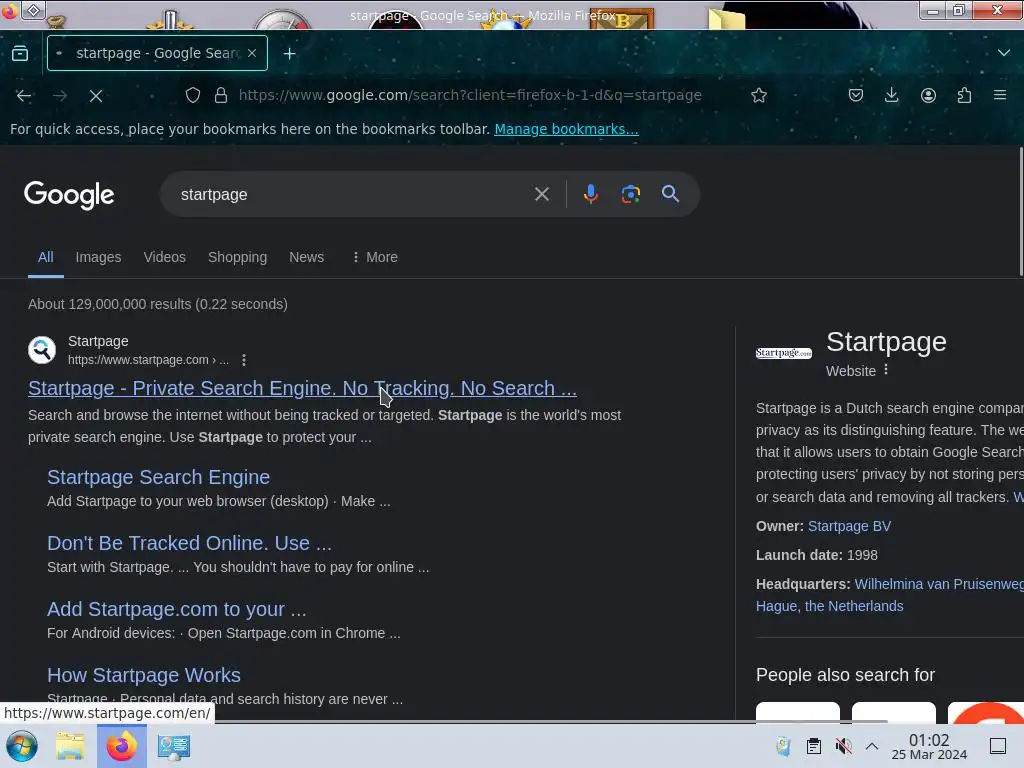Open Startpage Private Search Engine result
This screenshot has width=1024, height=768.
[302, 388]
